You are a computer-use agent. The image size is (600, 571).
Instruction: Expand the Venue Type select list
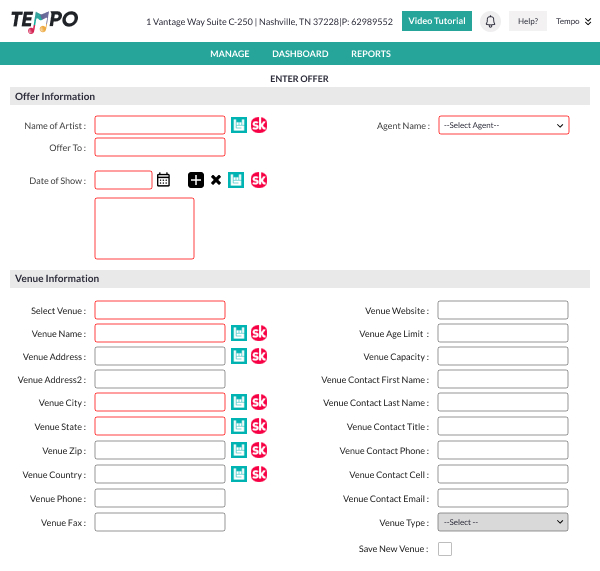tap(502, 522)
